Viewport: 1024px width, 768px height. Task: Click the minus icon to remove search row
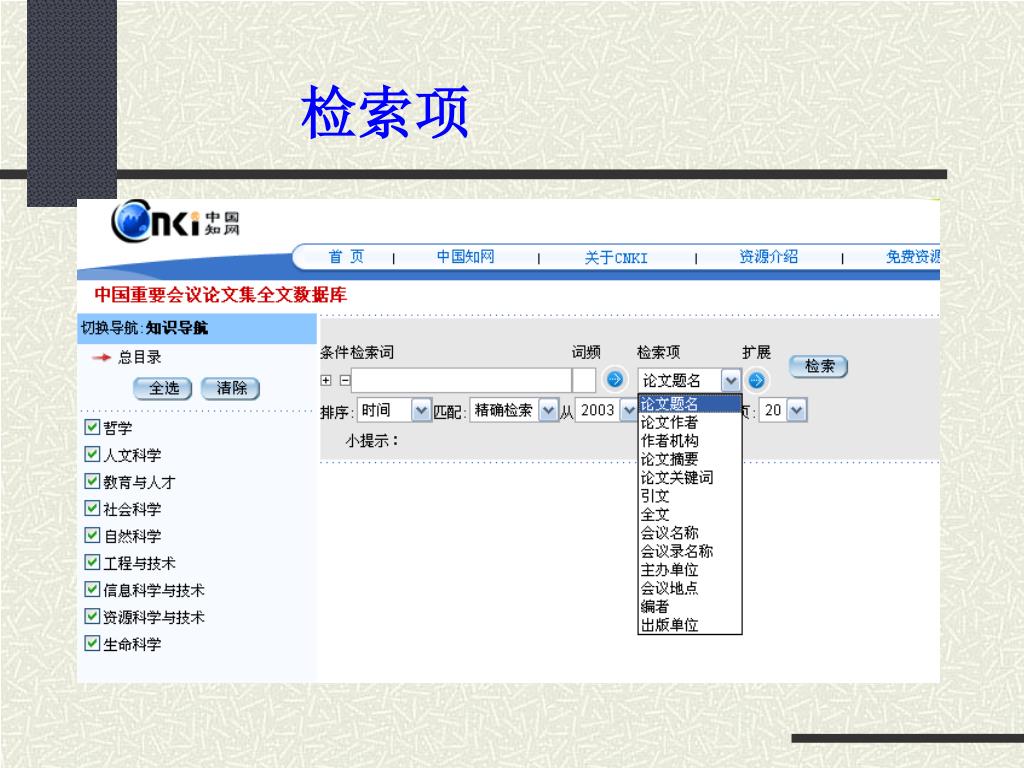[345, 380]
